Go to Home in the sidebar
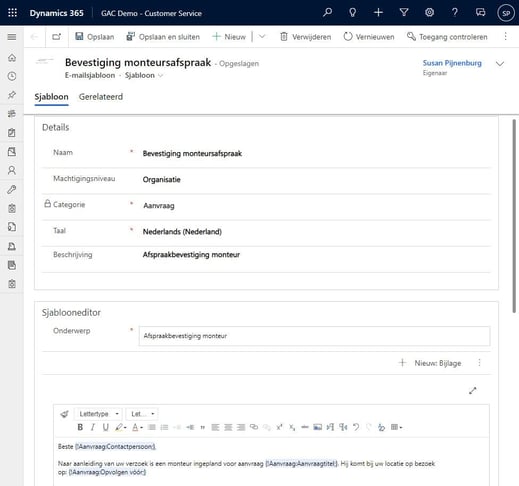The image size is (519, 486). pos(12,58)
